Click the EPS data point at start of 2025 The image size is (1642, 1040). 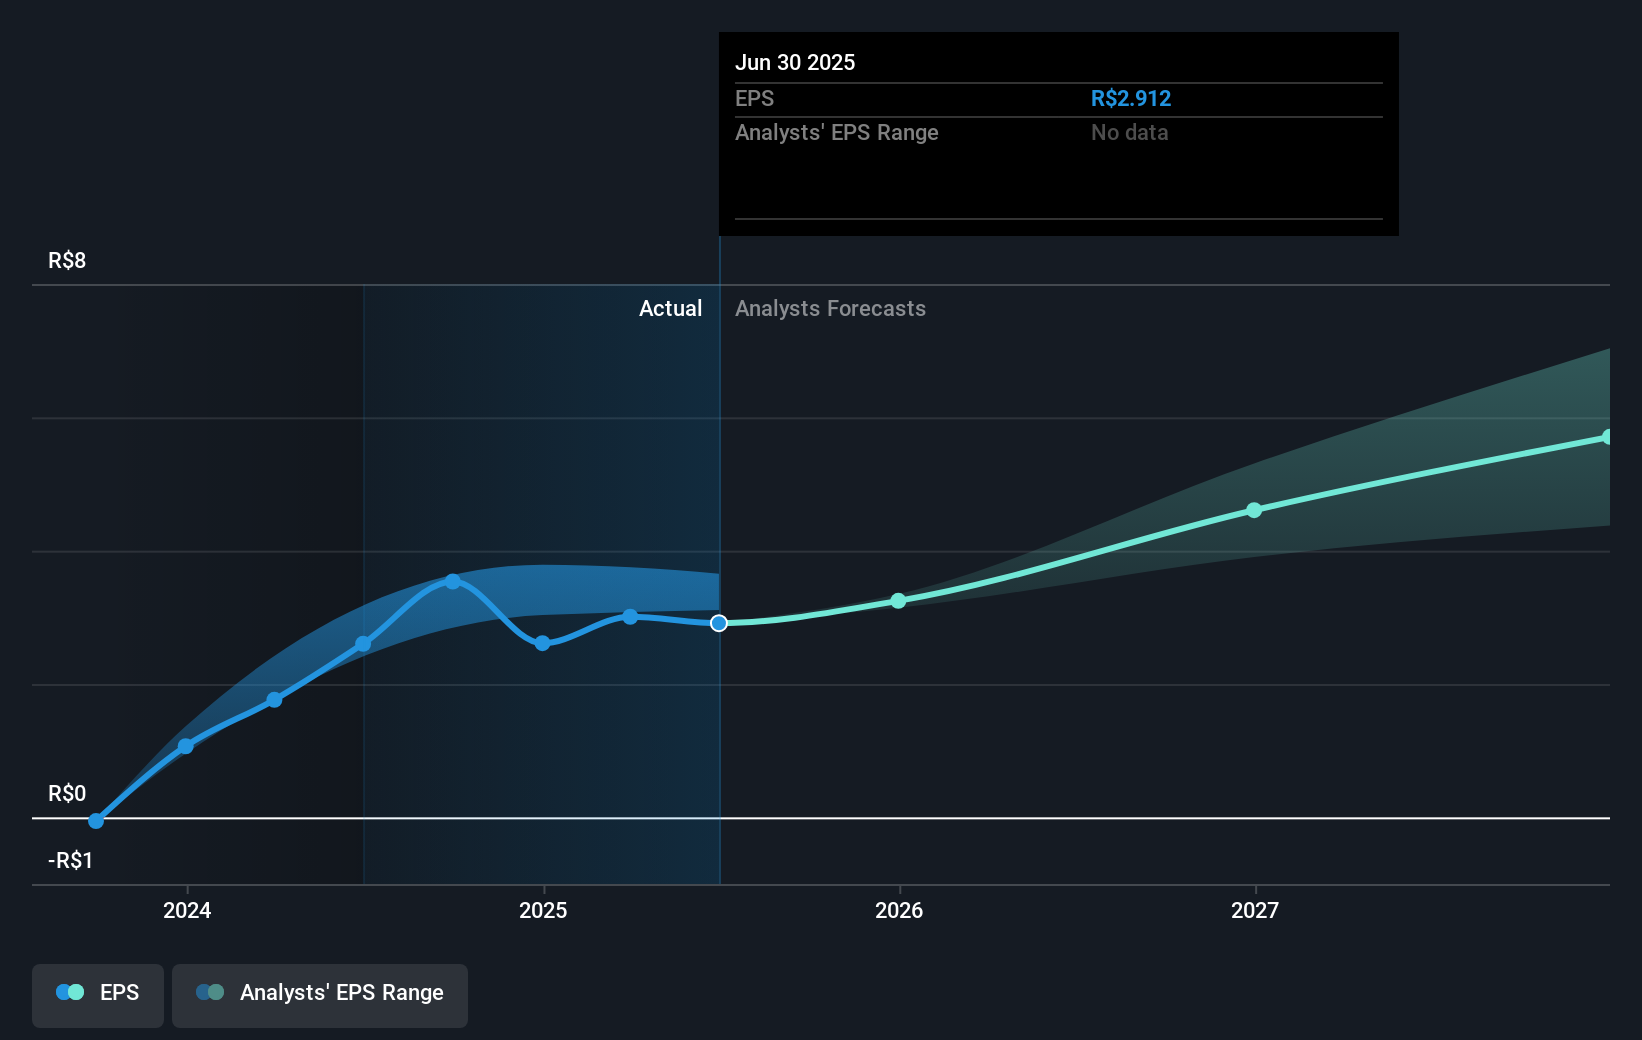[542, 643]
